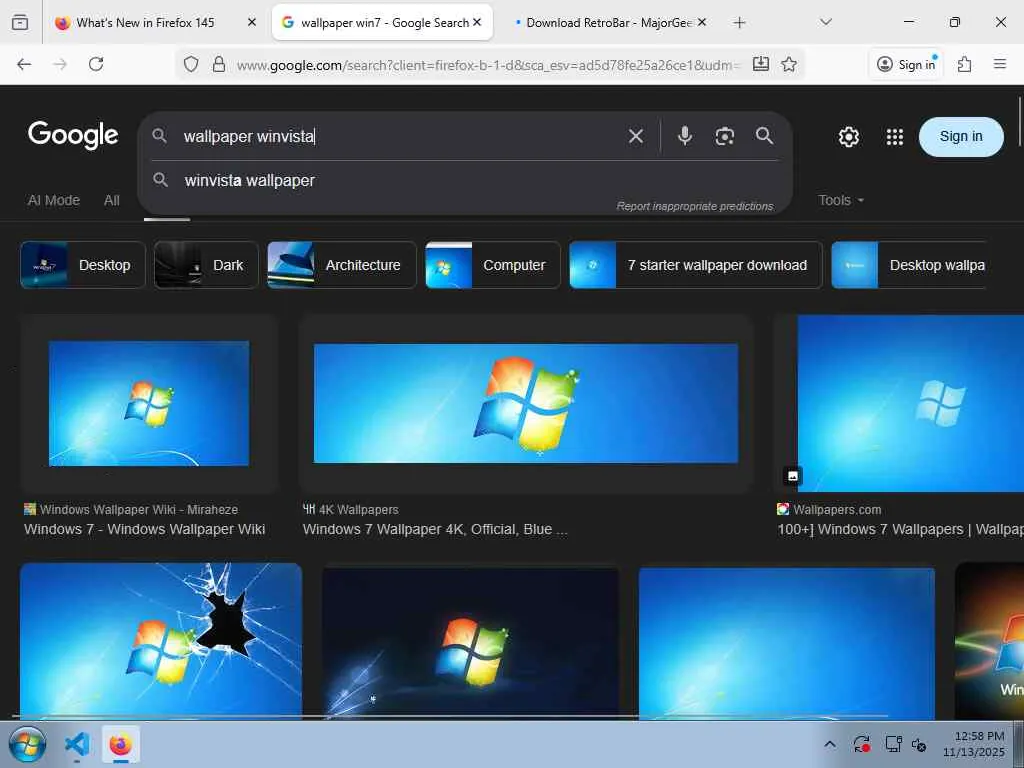Click Firefox account Sign in button
Image resolution: width=1024 pixels, height=768 pixels.
906,64
